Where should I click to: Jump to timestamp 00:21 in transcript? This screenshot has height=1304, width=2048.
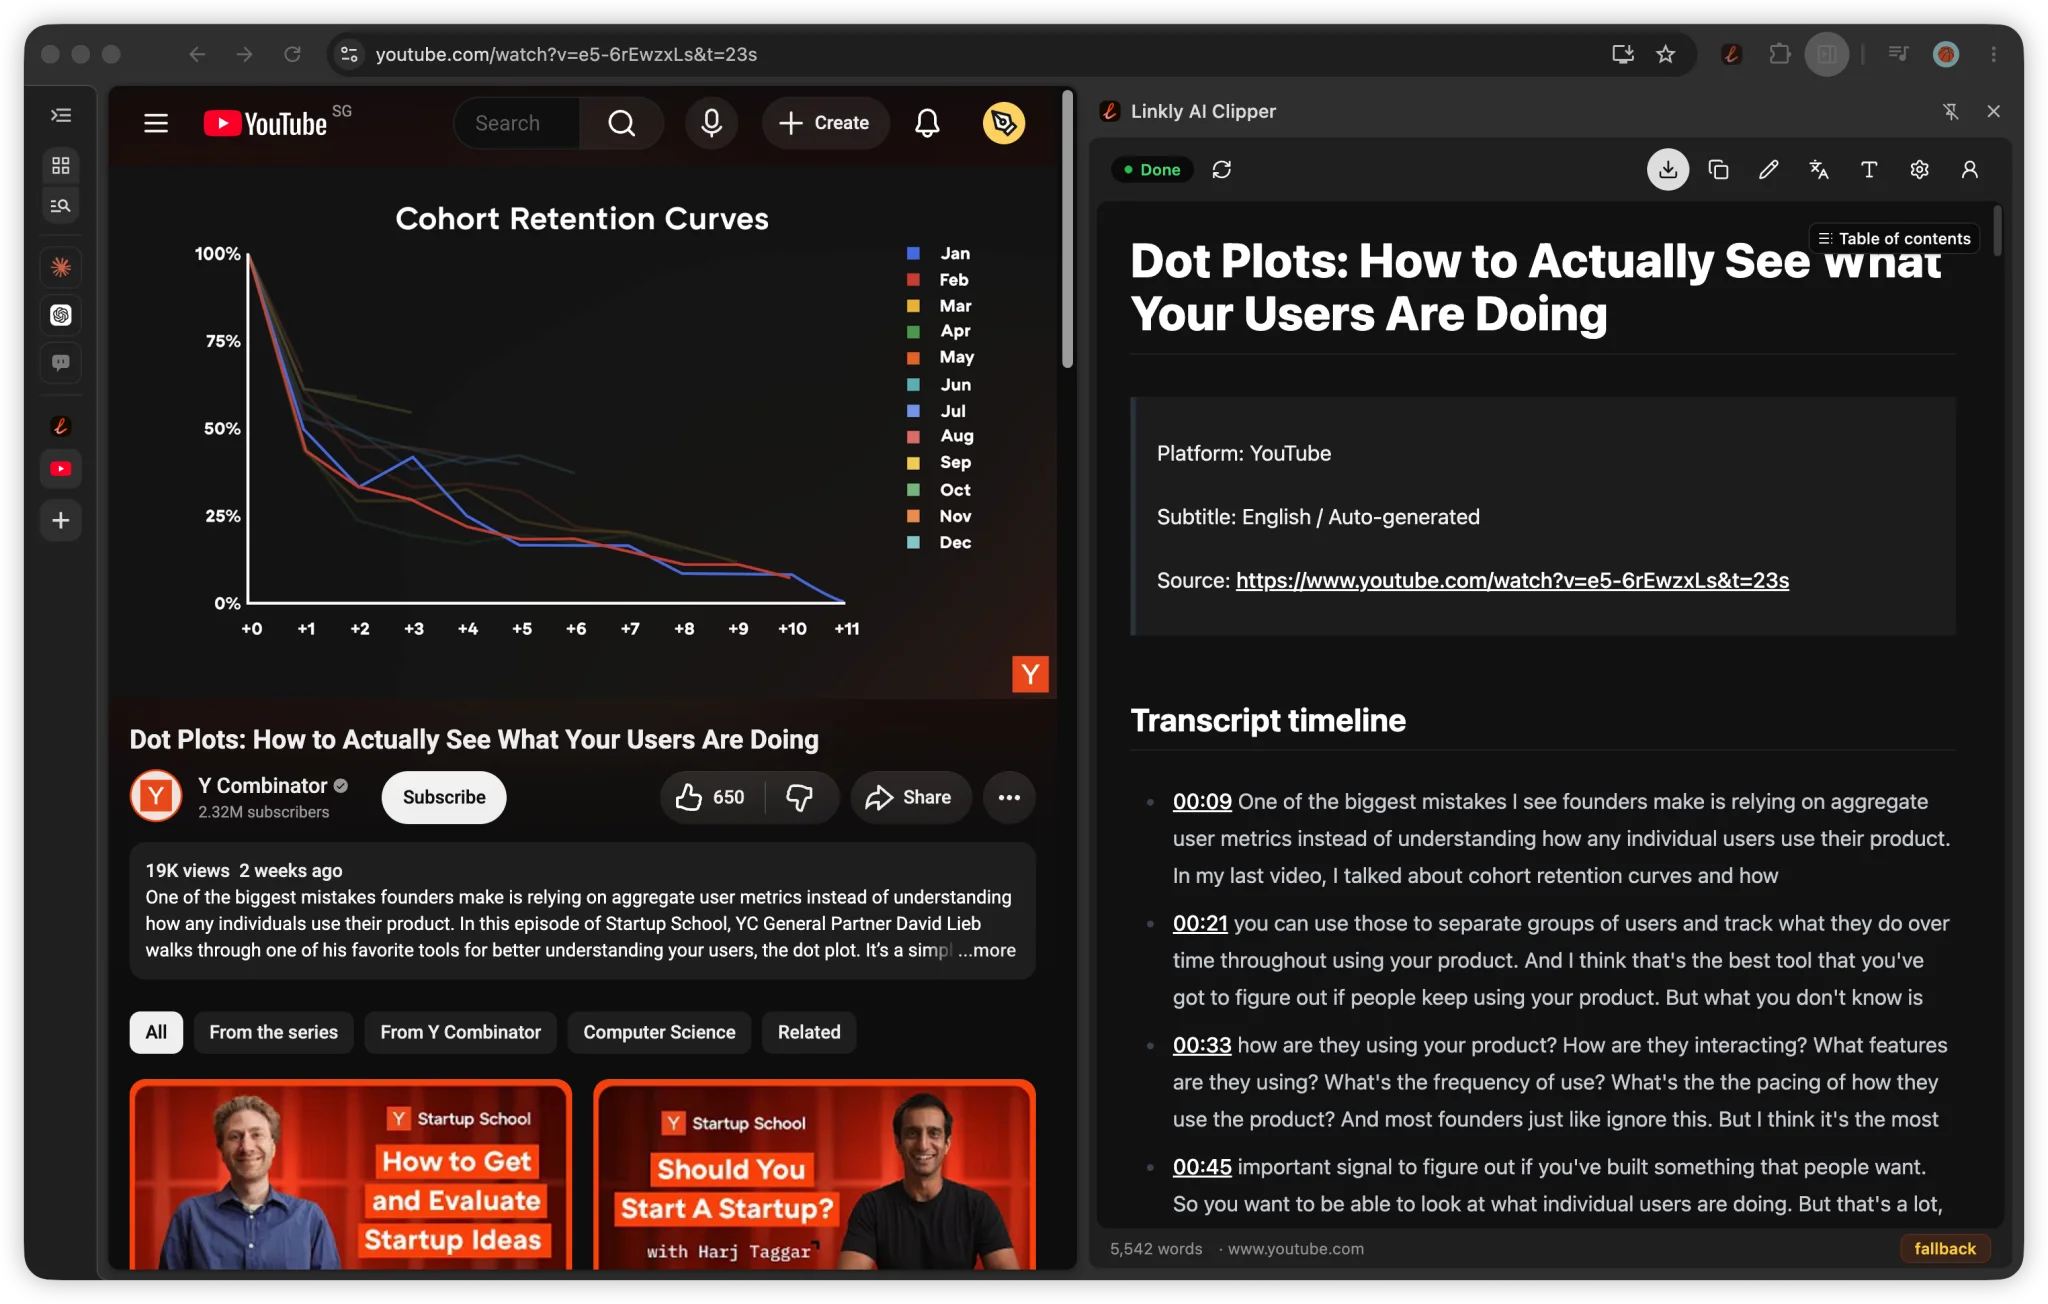[x=1200, y=923]
